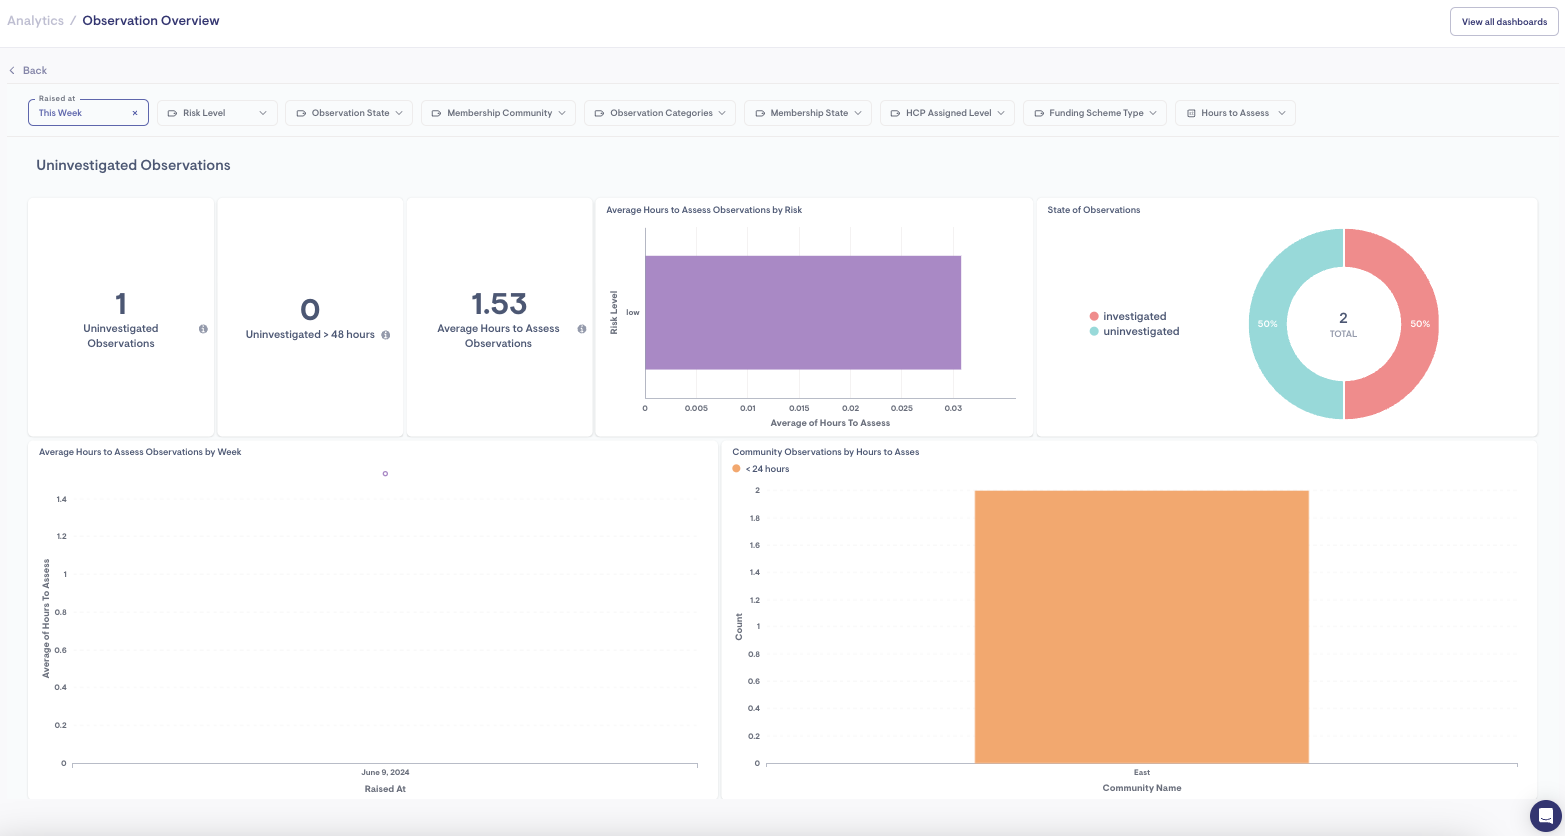Clear the This Week filter with X
1565x836 pixels.
tap(135, 113)
